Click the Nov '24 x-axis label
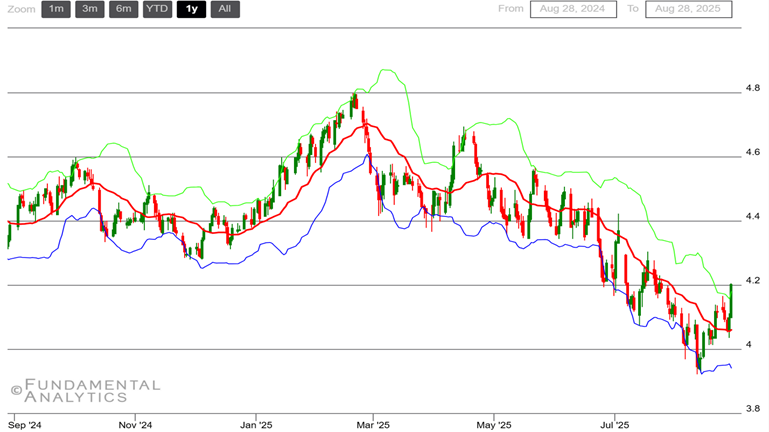Image resolution: width=769 pixels, height=432 pixels. (x=133, y=424)
